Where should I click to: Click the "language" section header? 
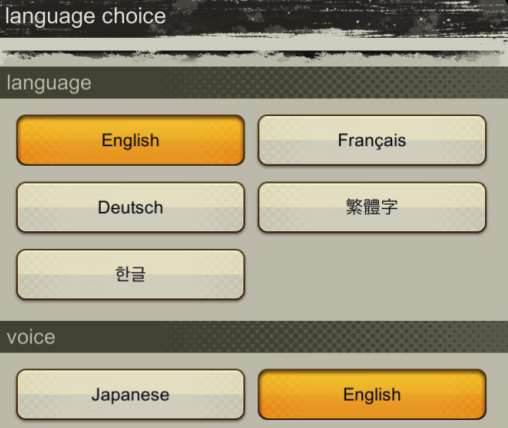point(254,82)
